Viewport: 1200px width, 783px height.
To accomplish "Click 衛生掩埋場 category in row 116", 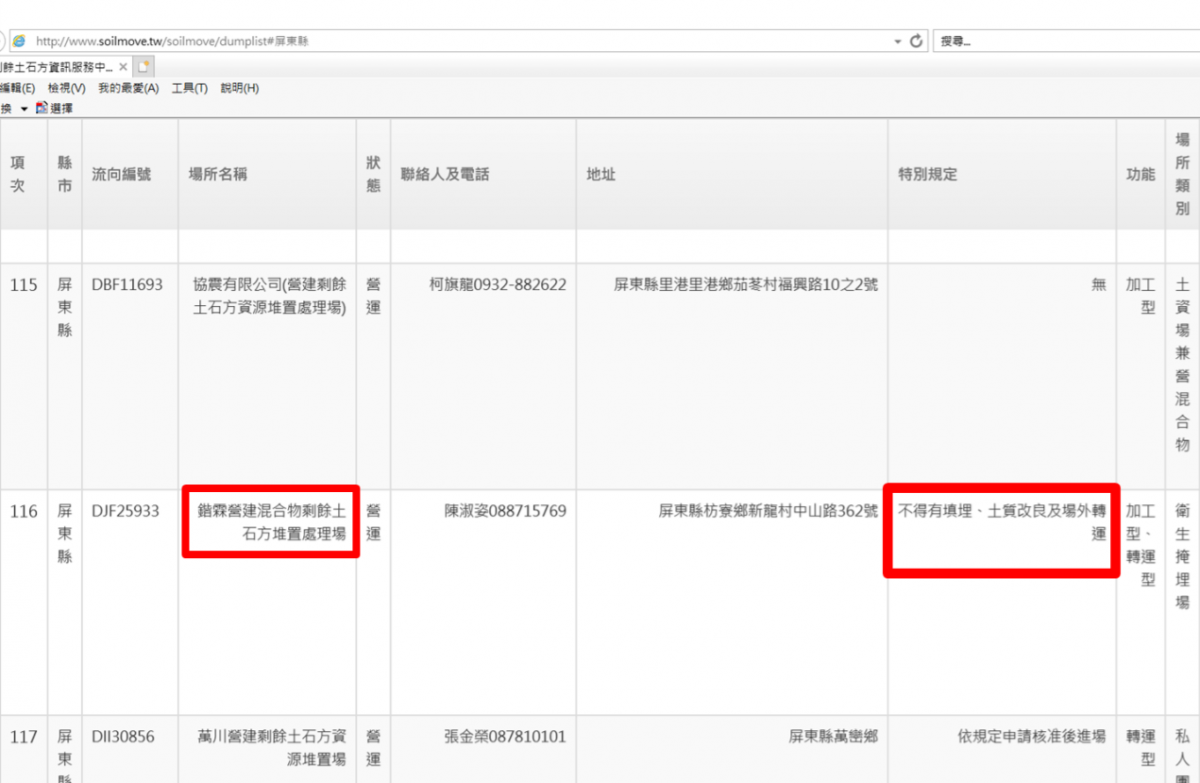I will (1182, 556).
